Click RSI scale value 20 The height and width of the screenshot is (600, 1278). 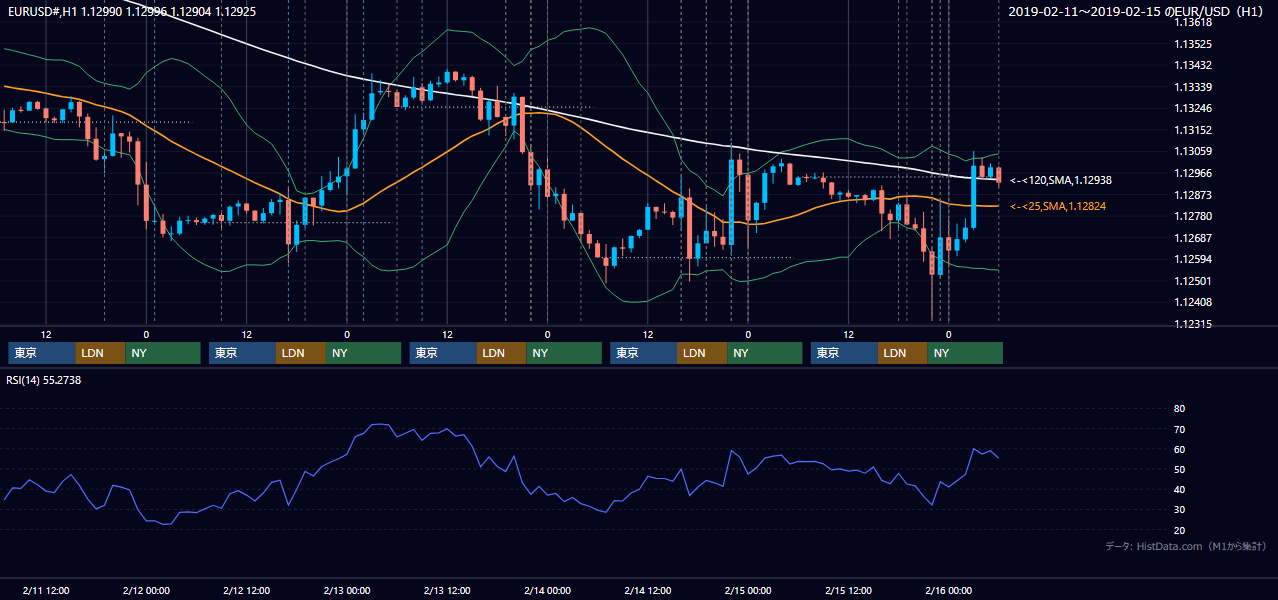1179,530
